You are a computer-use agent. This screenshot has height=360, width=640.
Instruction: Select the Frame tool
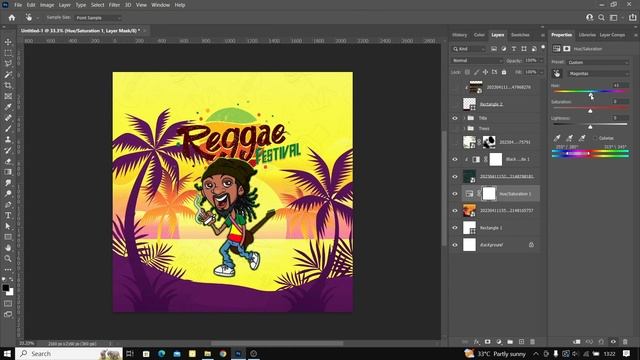8,96
